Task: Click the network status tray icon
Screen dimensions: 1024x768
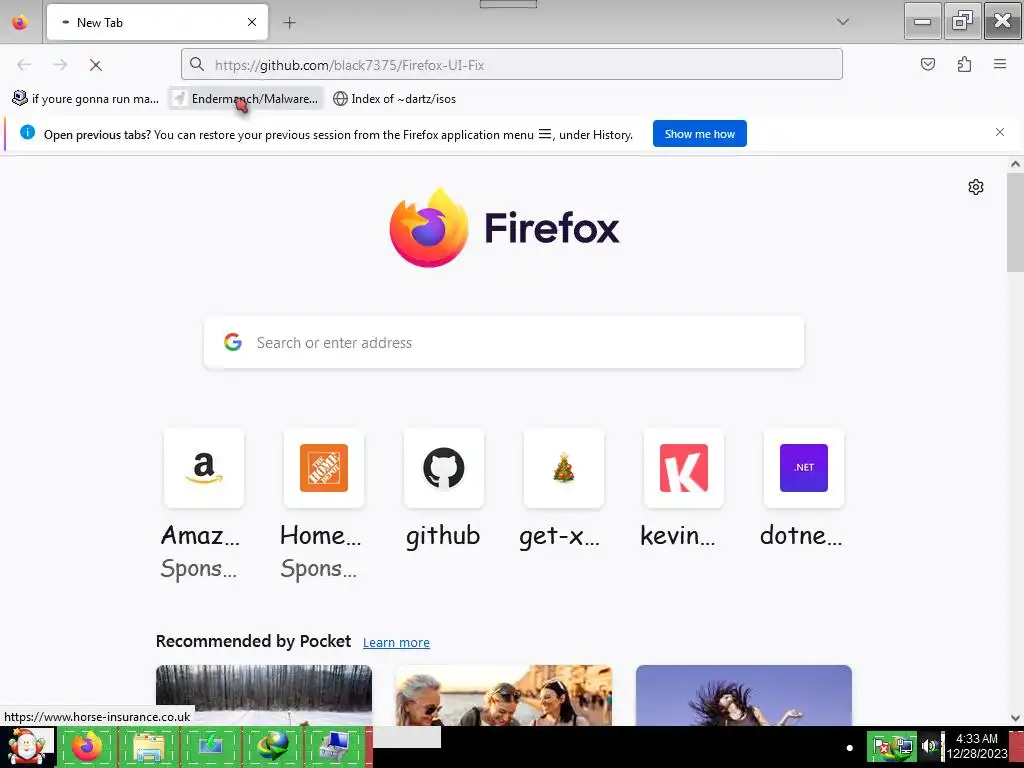Action: pyautogui.click(x=904, y=746)
